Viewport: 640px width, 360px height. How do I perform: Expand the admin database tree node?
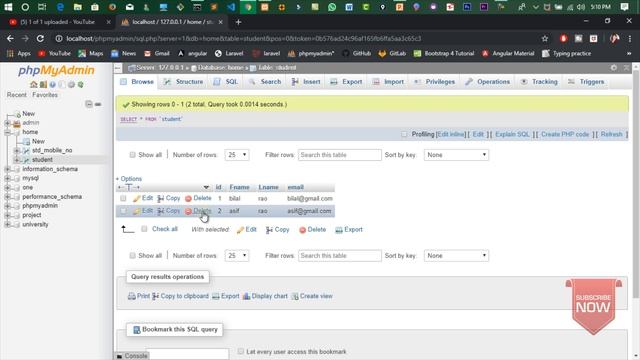7,123
